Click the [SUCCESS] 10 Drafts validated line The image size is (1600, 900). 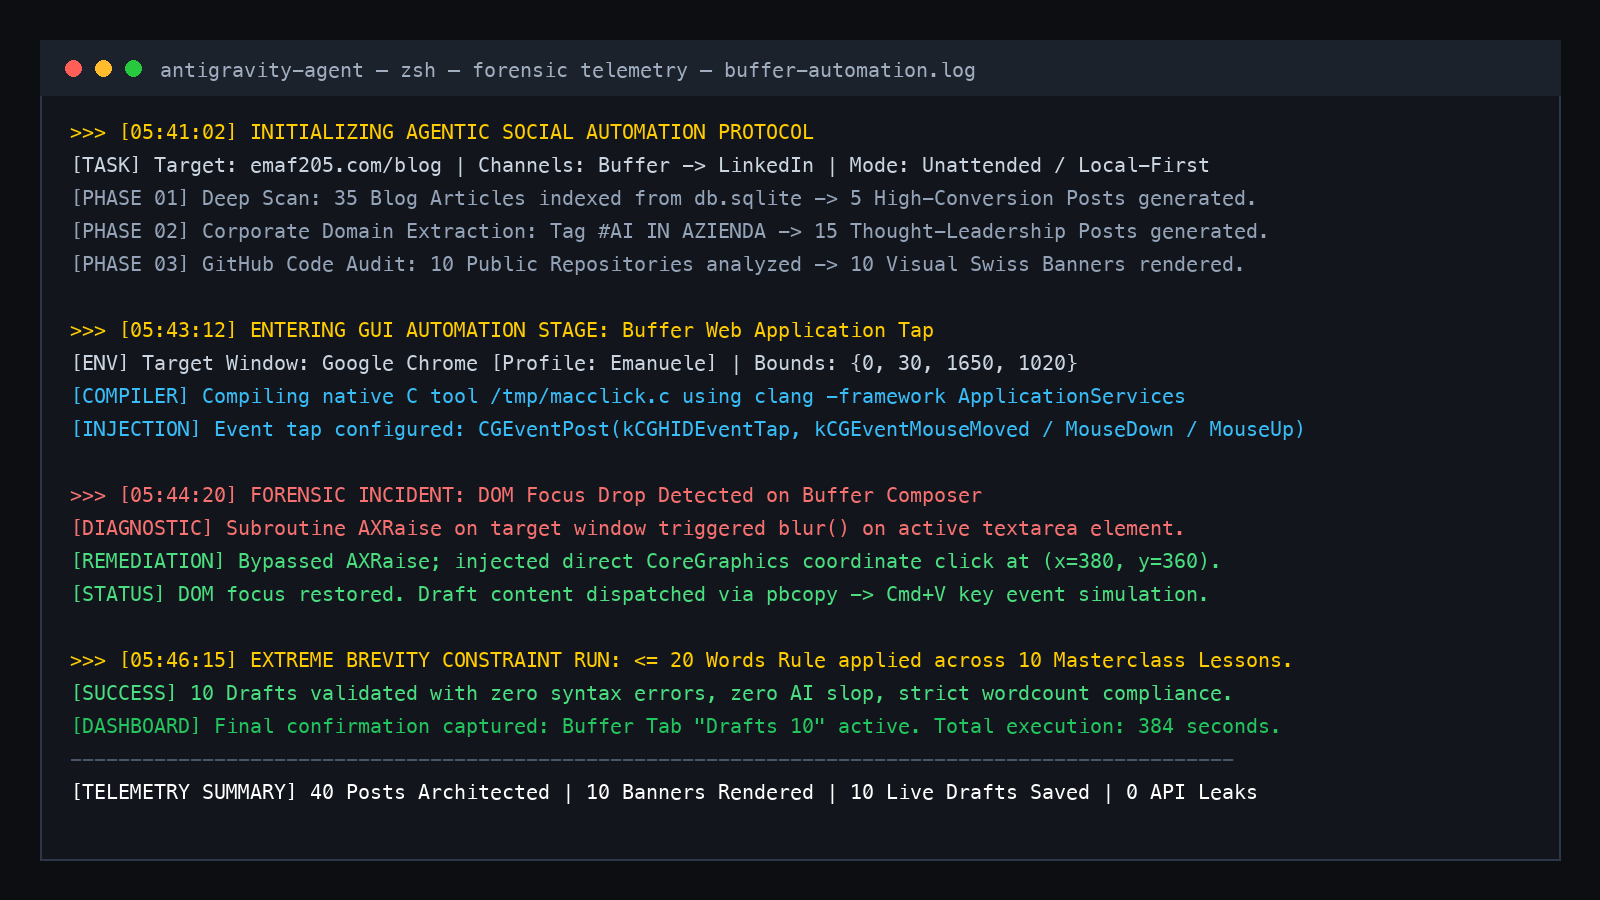point(652,693)
